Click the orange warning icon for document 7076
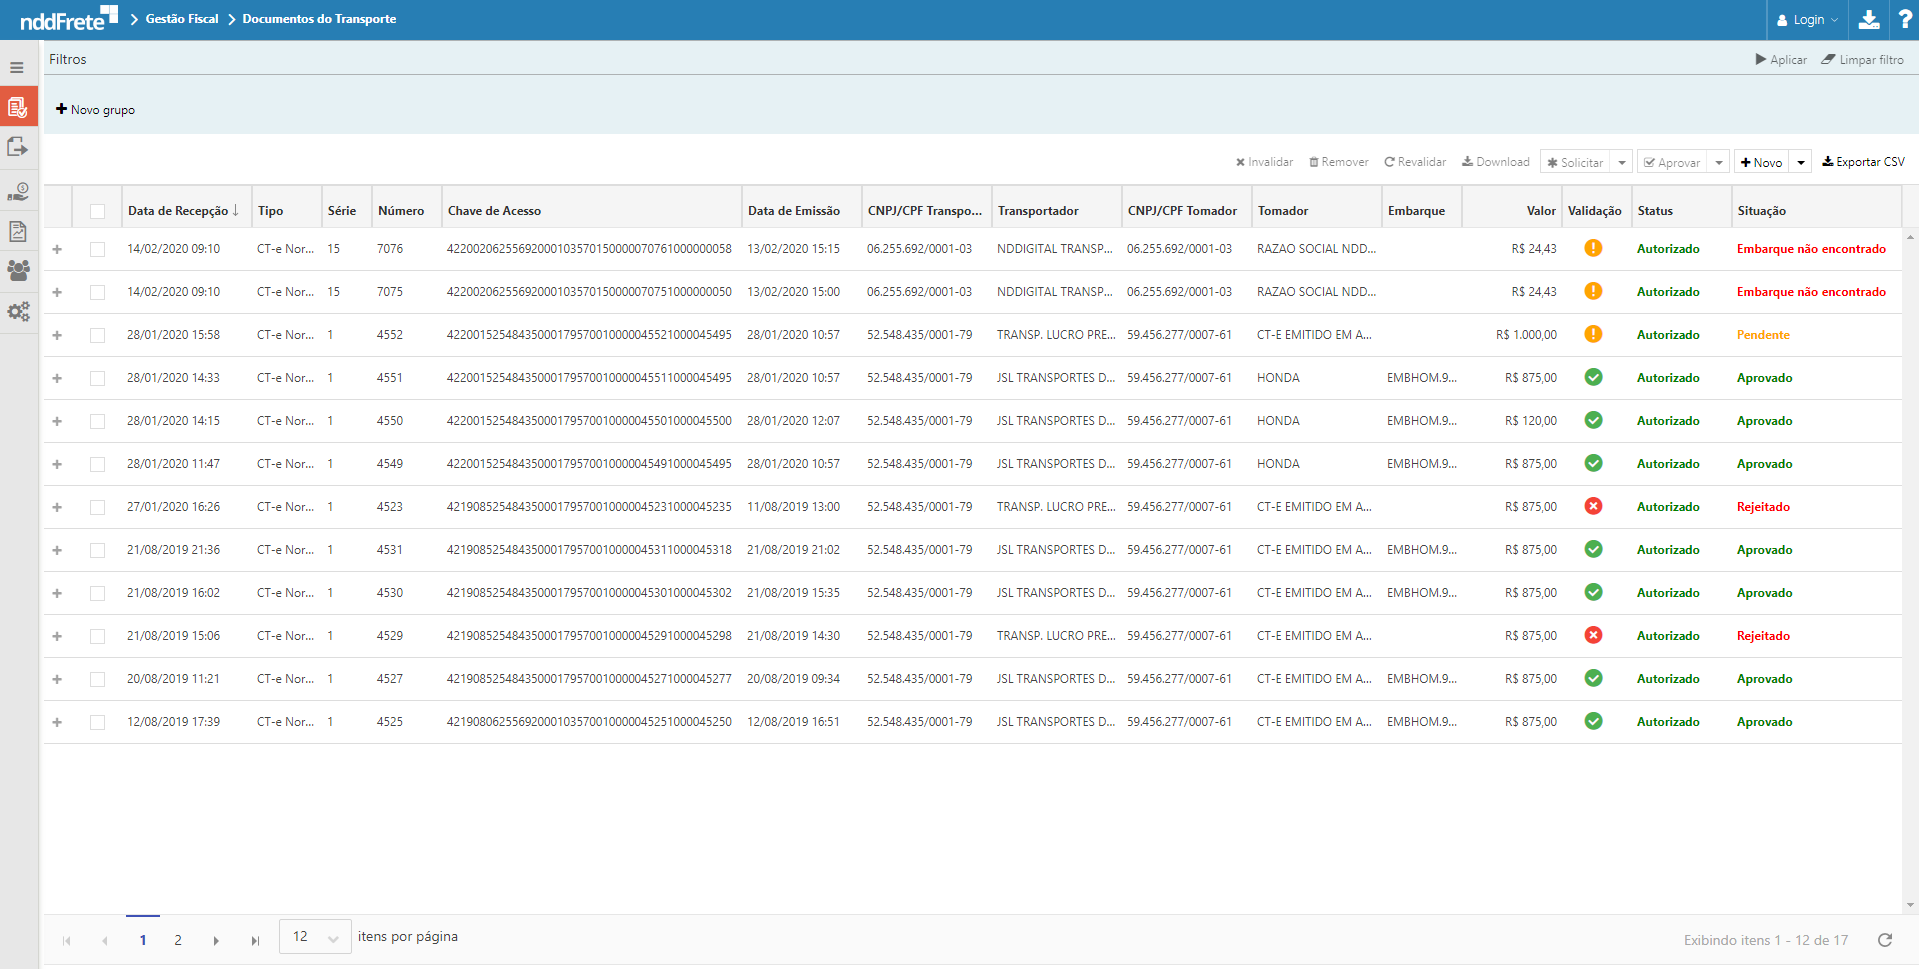This screenshot has height=969, width=1919. [1593, 248]
